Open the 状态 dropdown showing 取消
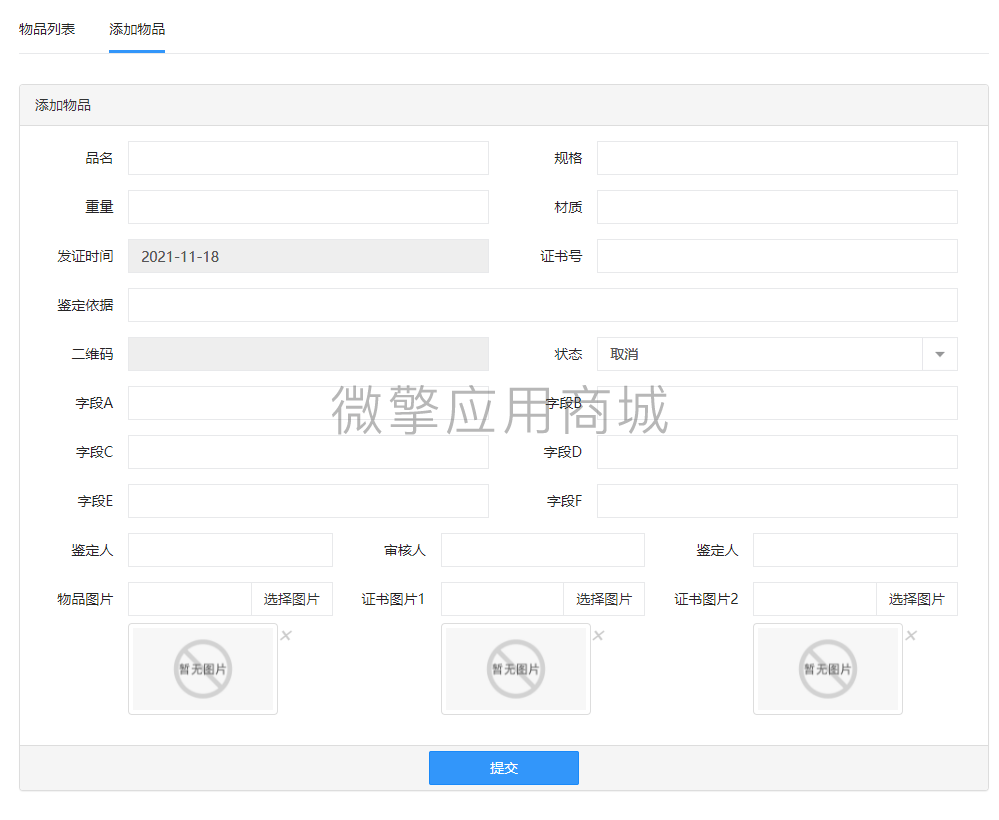The image size is (999, 820). [x=777, y=354]
